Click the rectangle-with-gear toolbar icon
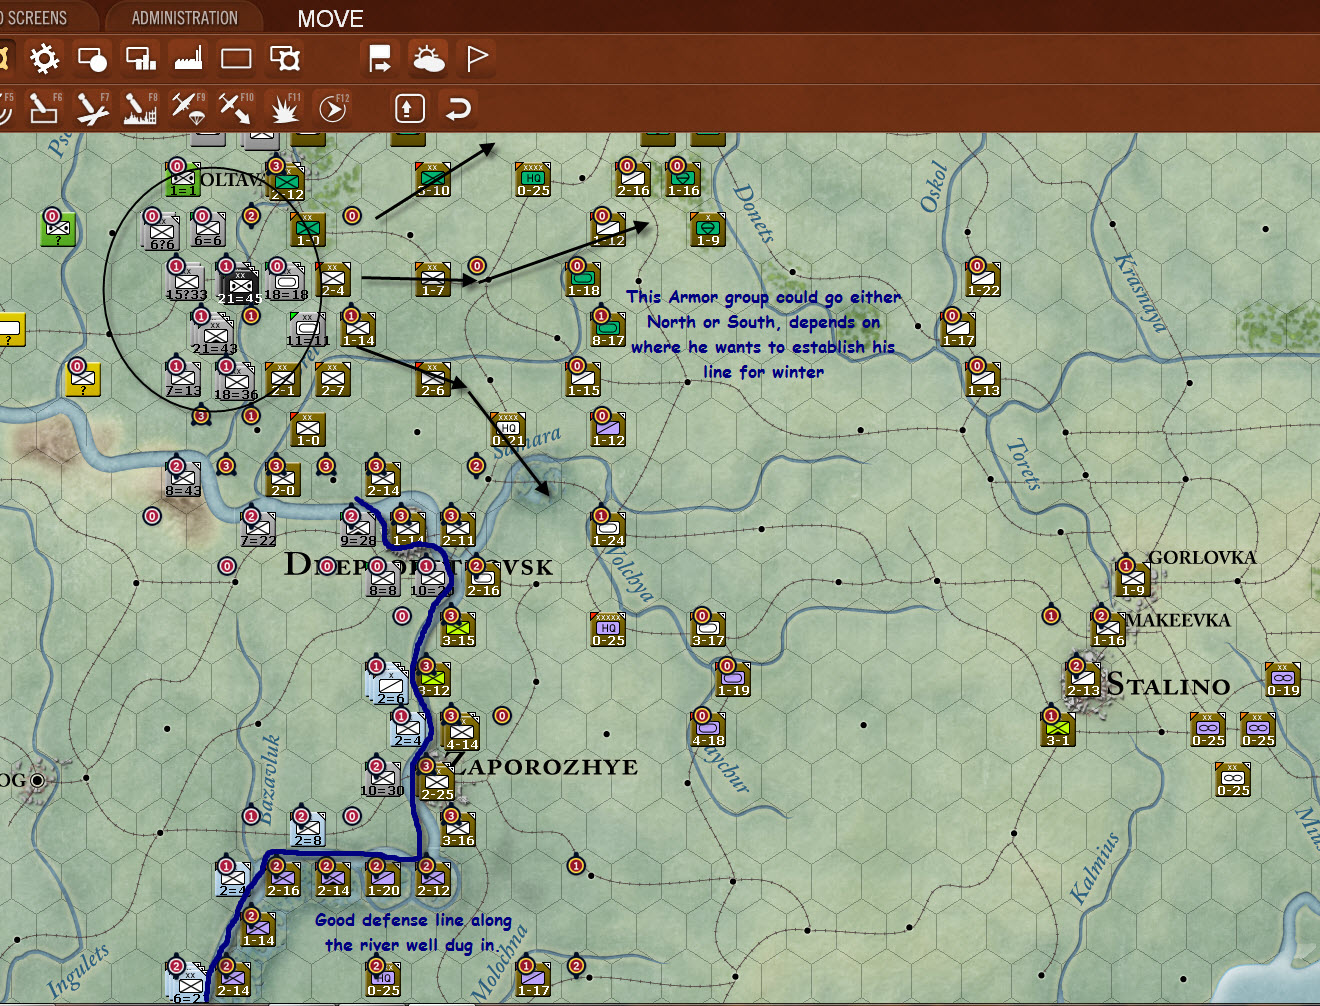Image resolution: width=1320 pixels, height=1006 pixels. 285,59
